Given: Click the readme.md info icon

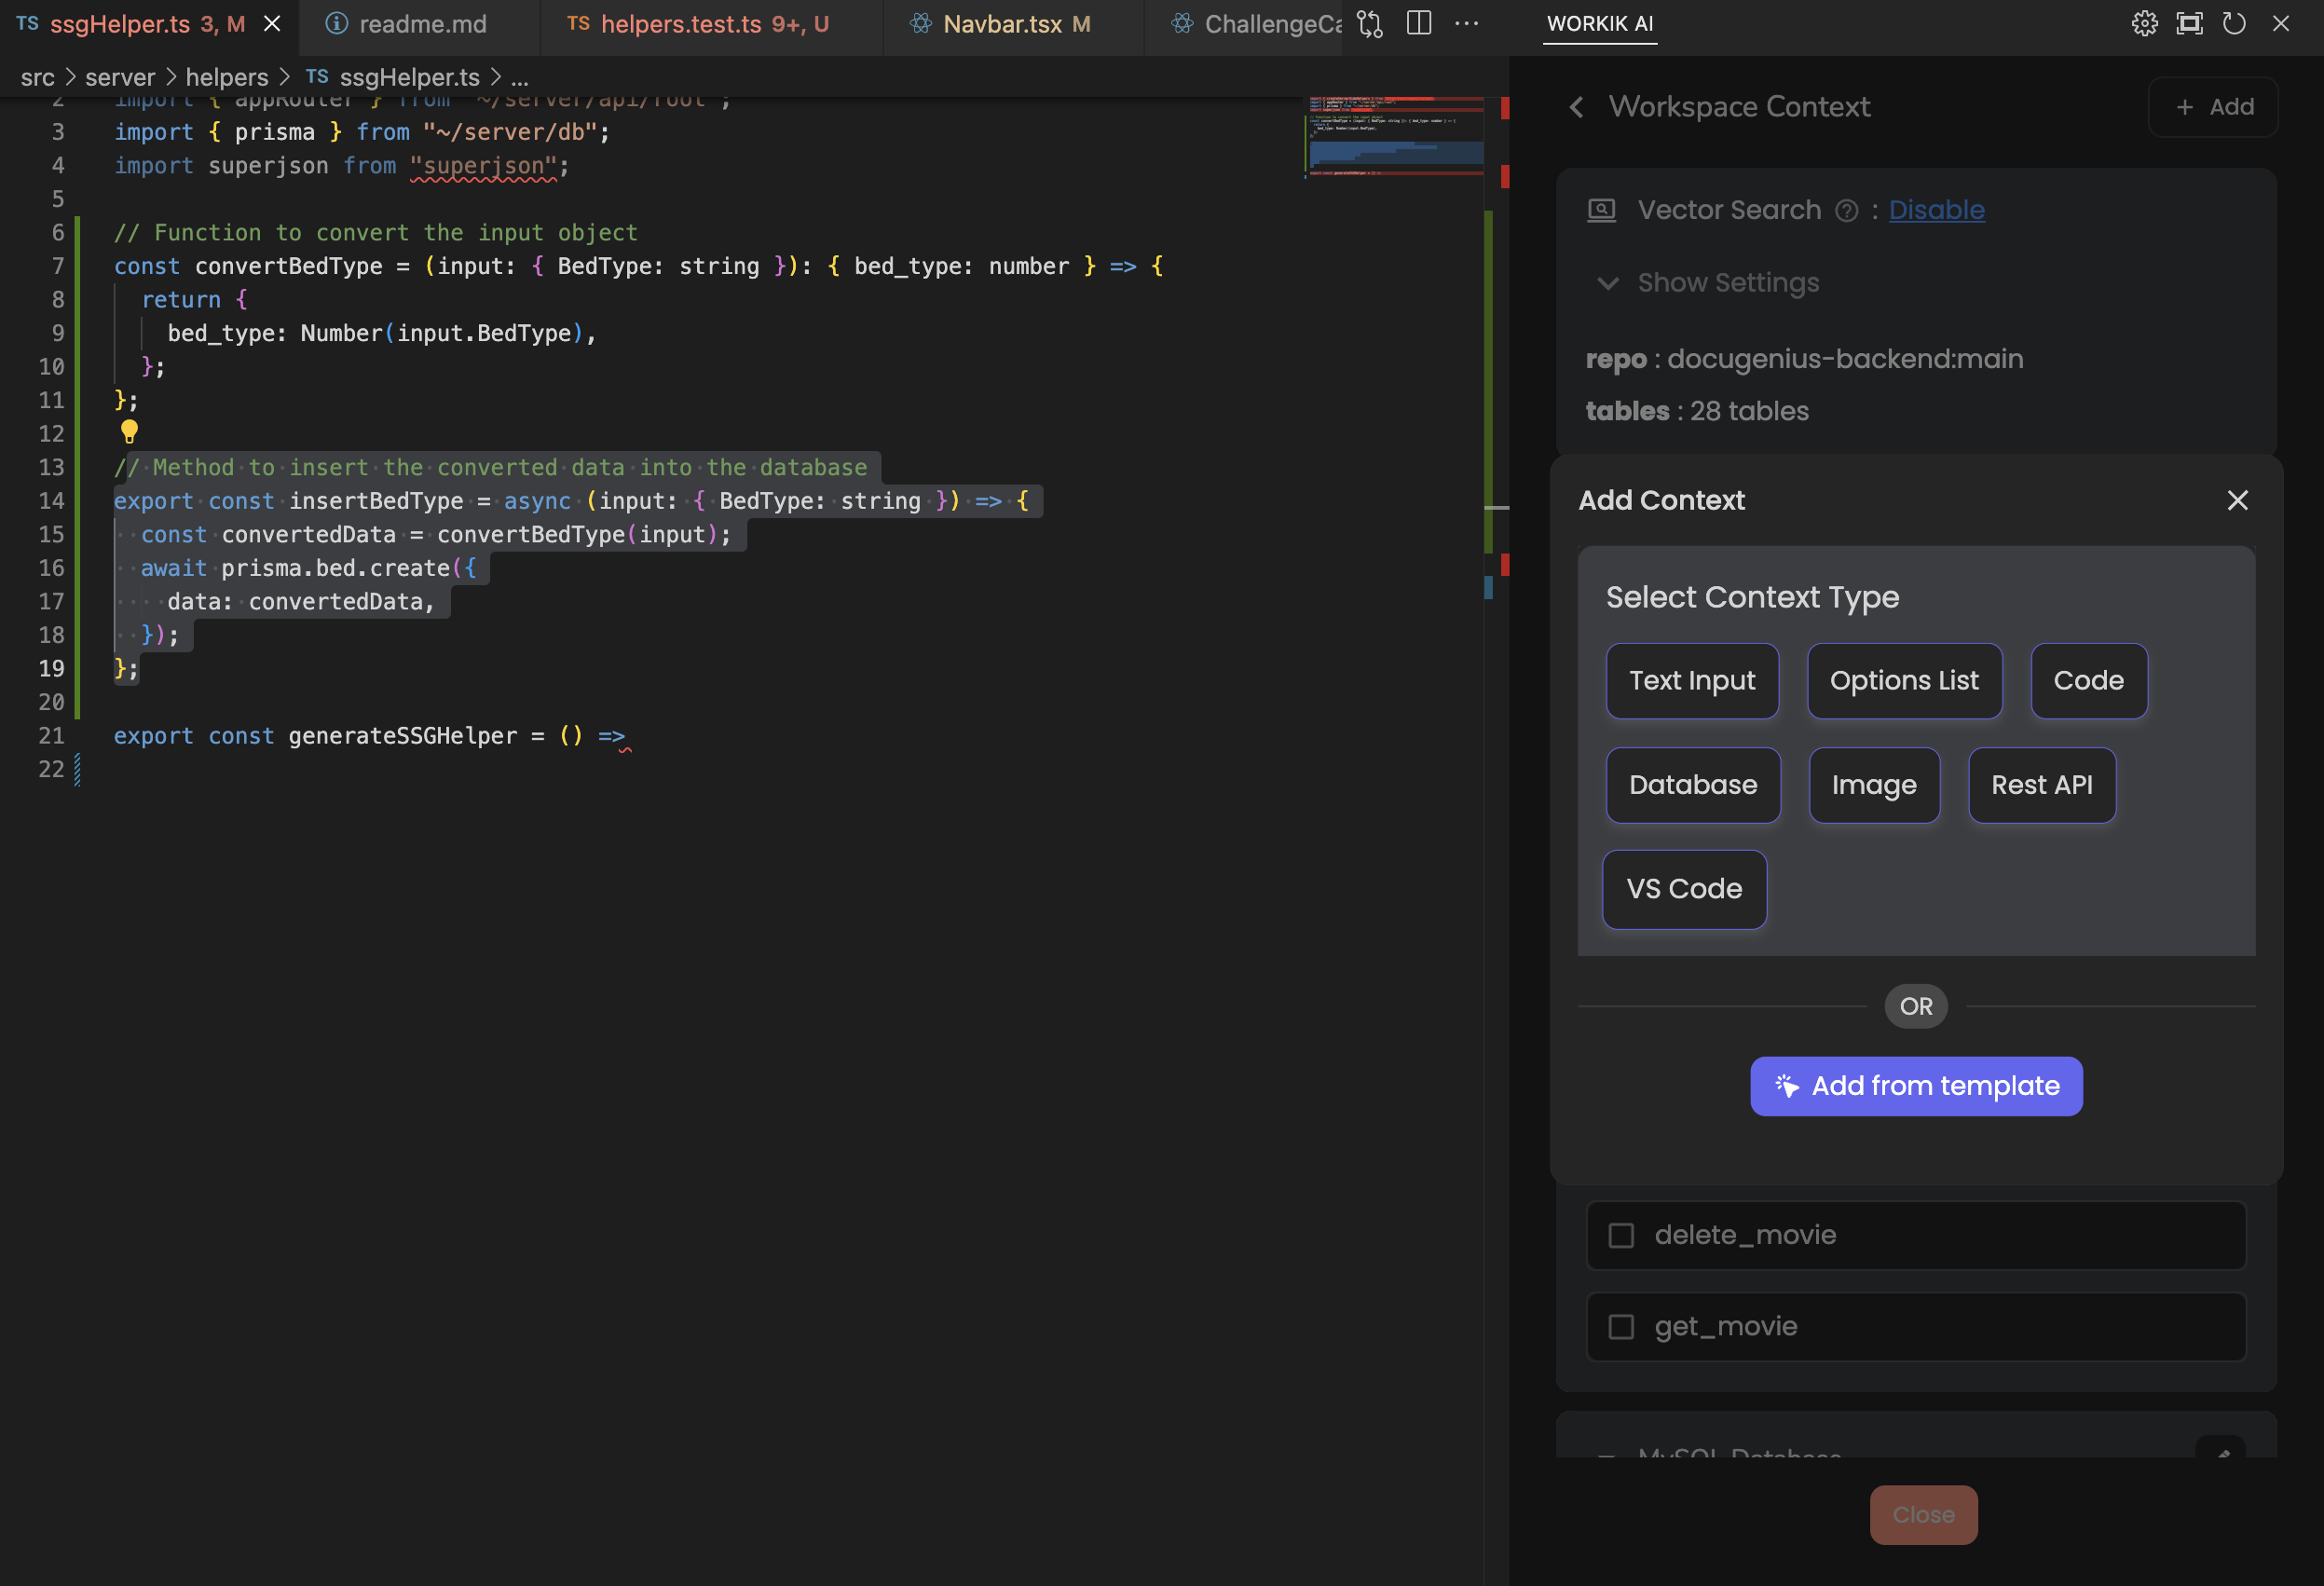Looking at the screenshot, I should pos(337,24).
